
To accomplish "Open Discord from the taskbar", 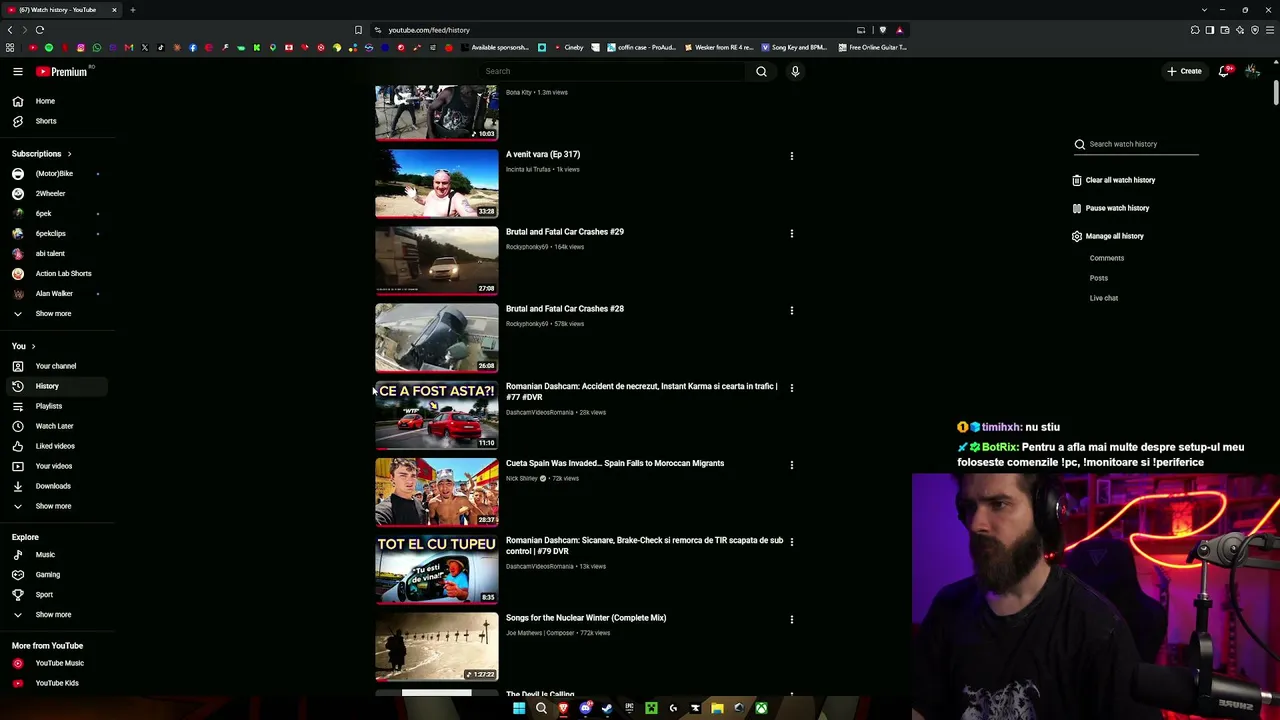I will pyautogui.click(x=585, y=708).
